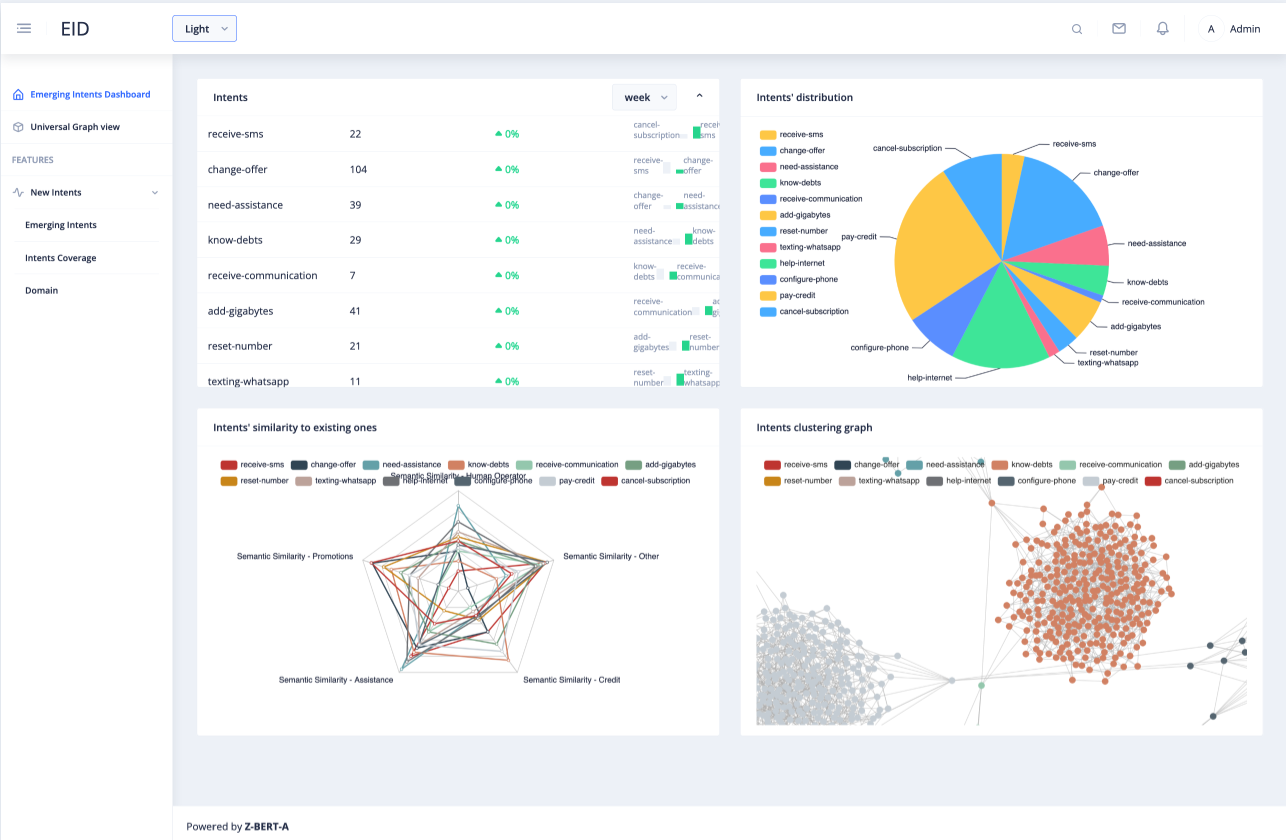This screenshot has height=840, width=1286.
Task: Open the Light theme dropdown
Action: pyautogui.click(x=204, y=29)
